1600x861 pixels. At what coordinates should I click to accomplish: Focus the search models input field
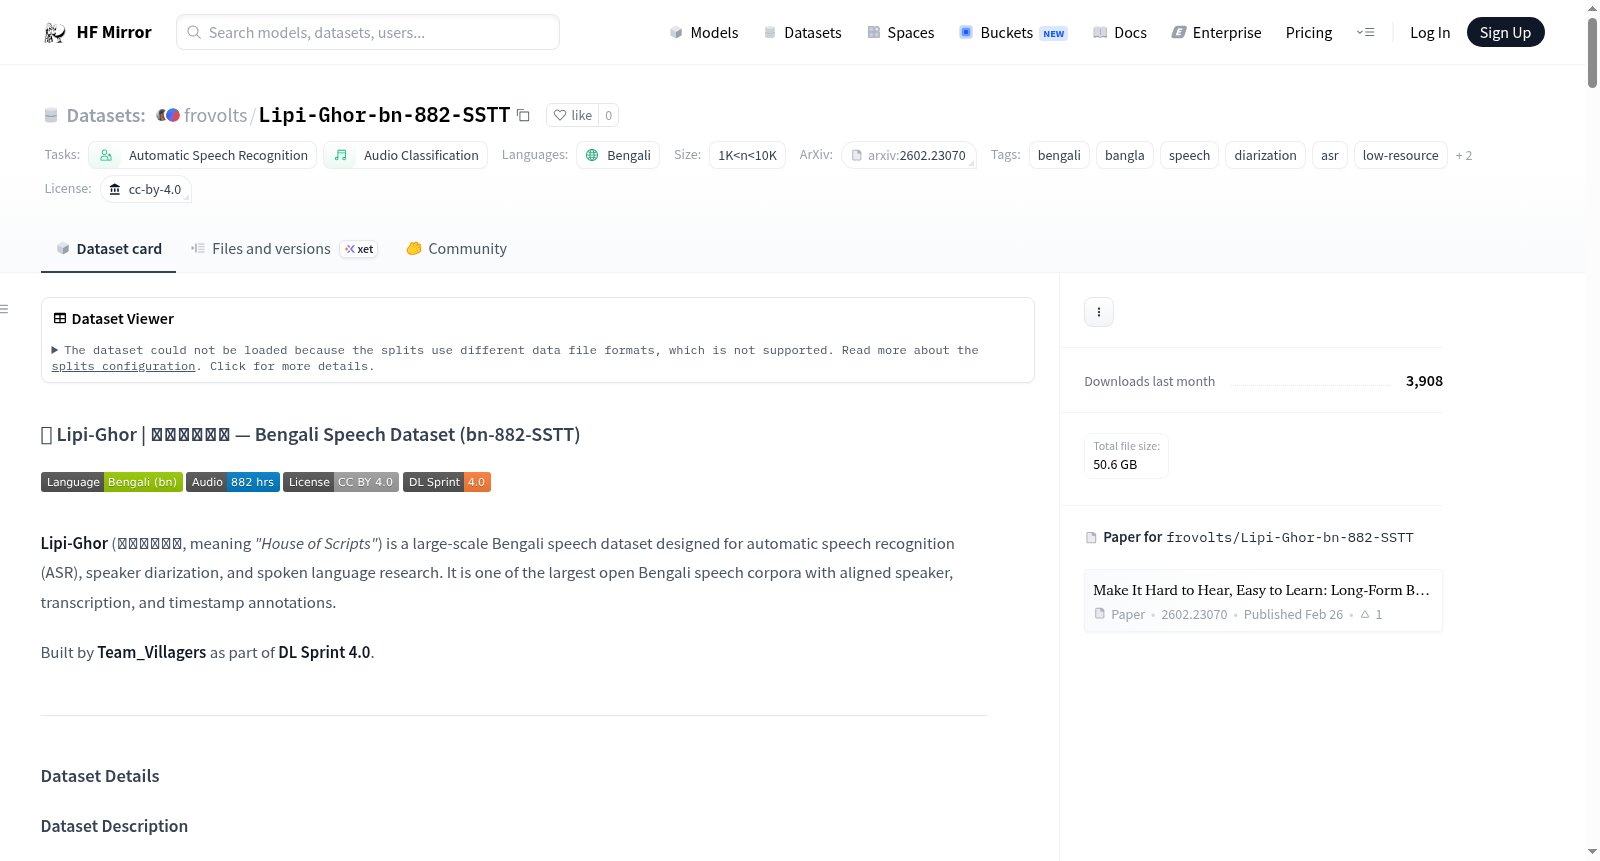368,32
